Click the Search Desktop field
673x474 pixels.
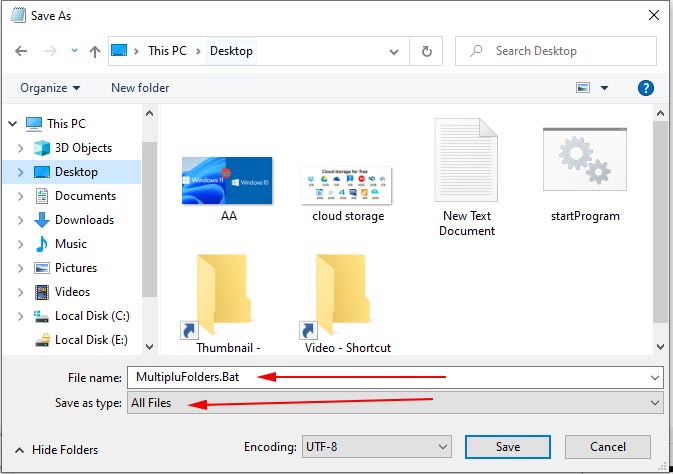pyautogui.click(x=556, y=51)
